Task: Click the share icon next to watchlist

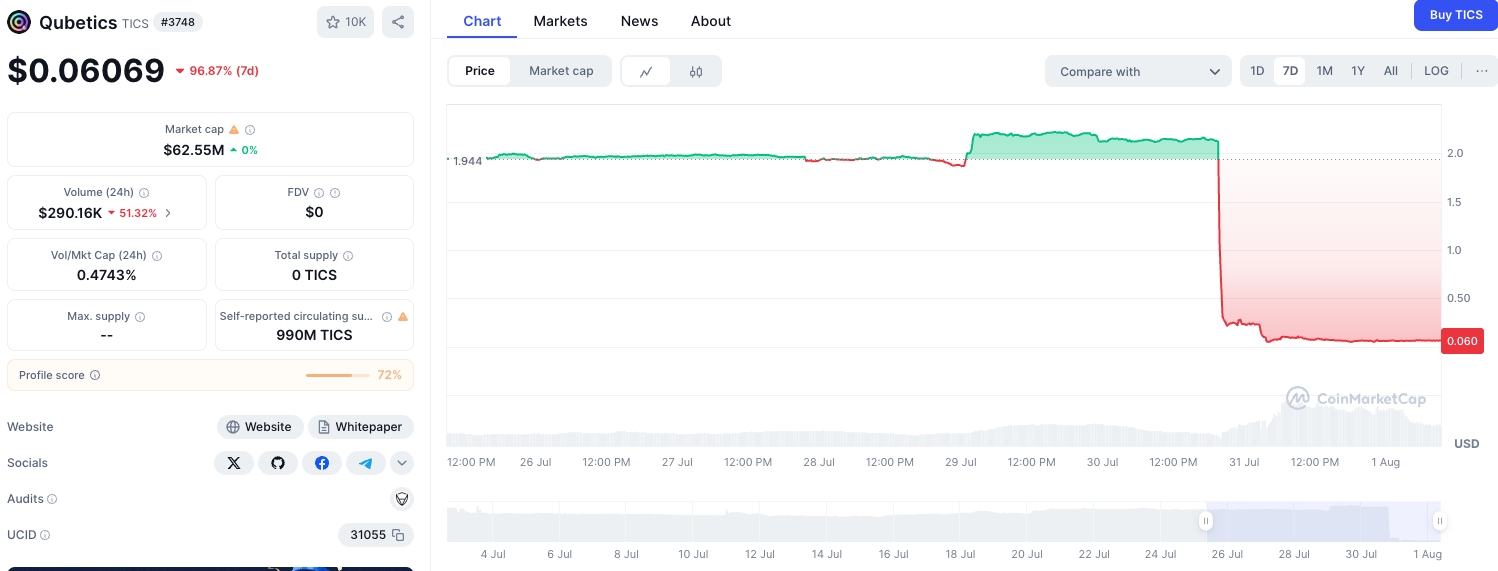Action: (398, 22)
